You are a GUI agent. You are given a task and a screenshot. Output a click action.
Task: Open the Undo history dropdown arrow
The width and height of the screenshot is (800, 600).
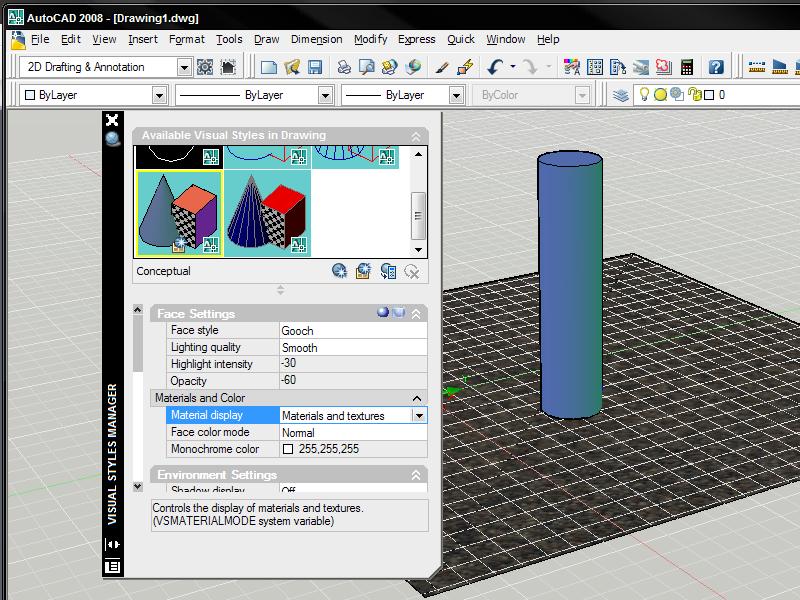pos(513,66)
